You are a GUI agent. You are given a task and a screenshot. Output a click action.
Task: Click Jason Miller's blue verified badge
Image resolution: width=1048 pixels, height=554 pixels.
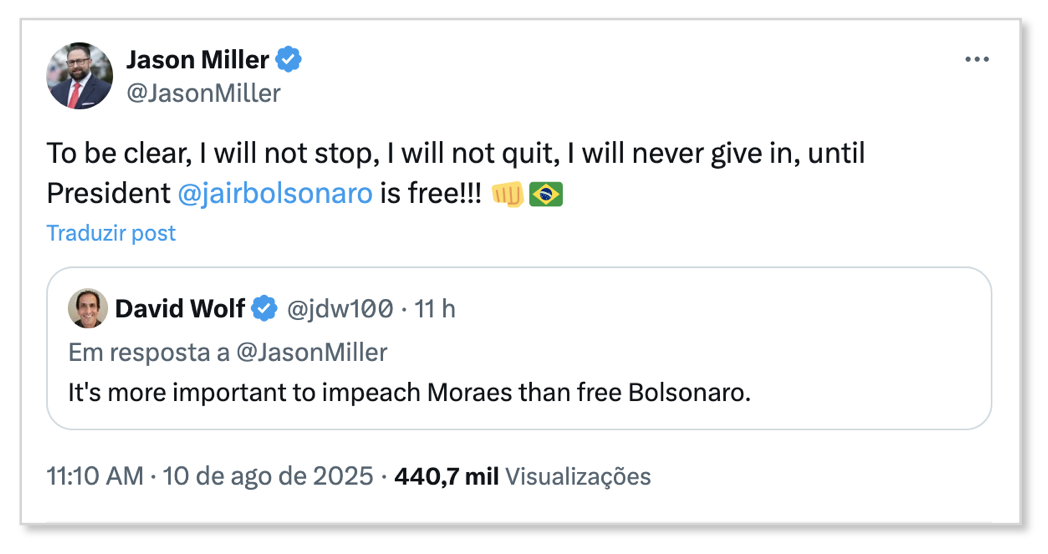[289, 59]
